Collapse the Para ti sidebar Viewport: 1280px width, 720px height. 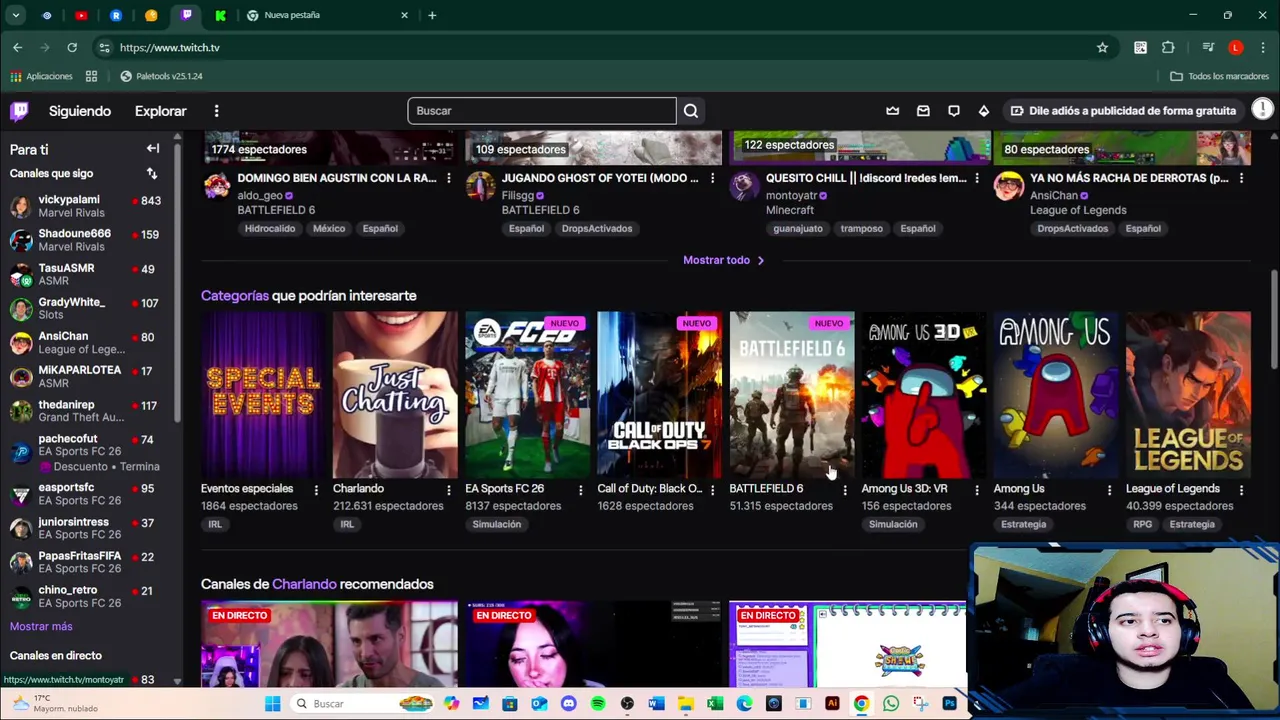click(x=153, y=149)
